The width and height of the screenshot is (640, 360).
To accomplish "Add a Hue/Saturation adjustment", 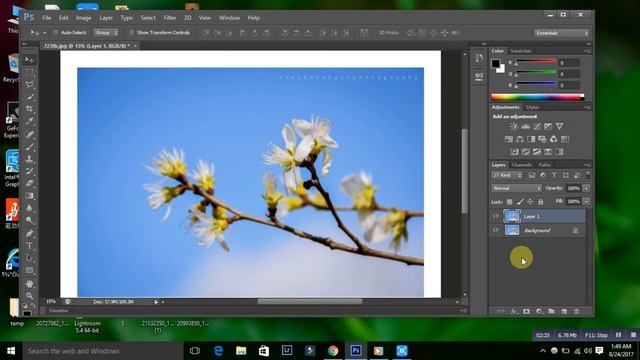I will coord(509,139).
